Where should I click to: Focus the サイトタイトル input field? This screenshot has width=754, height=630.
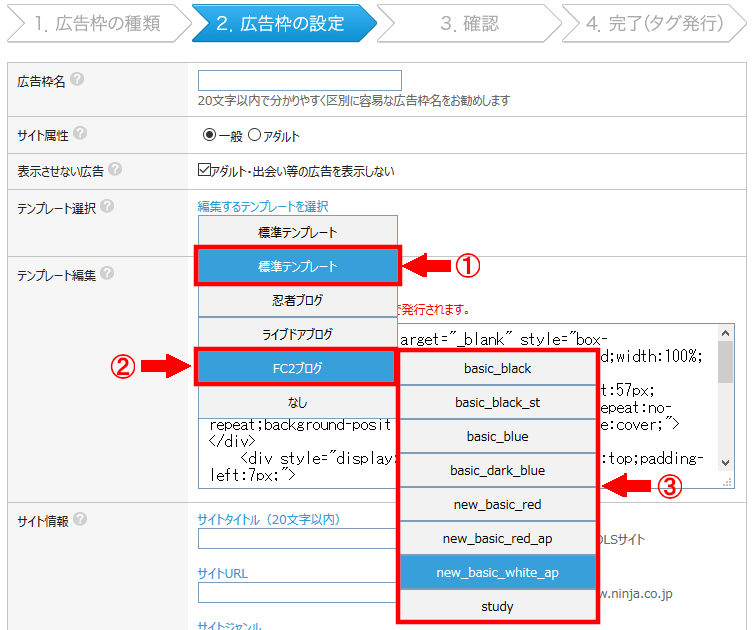(297, 539)
